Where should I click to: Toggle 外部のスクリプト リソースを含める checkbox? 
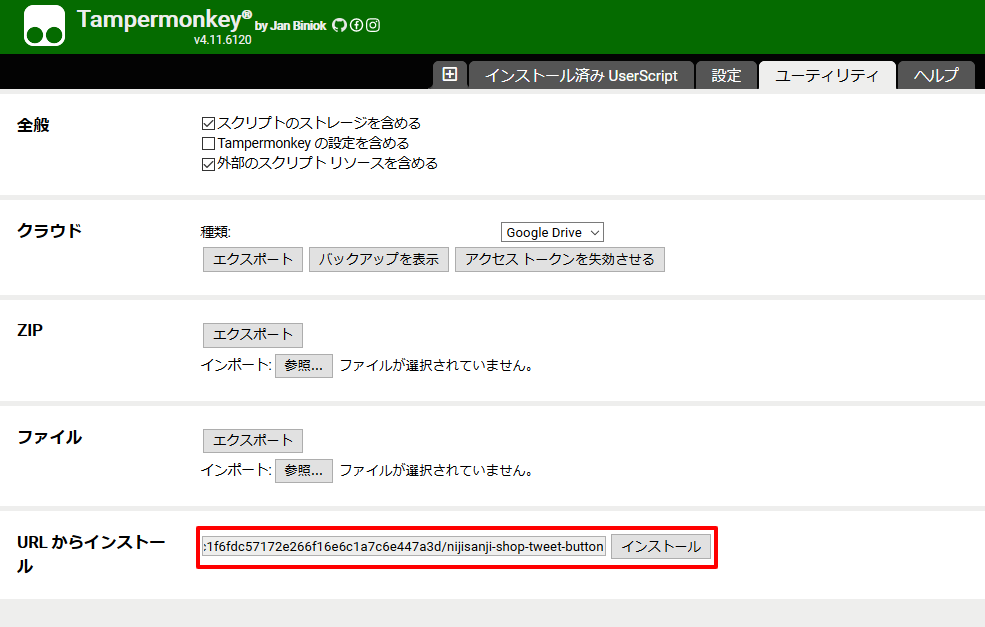[209, 164]
